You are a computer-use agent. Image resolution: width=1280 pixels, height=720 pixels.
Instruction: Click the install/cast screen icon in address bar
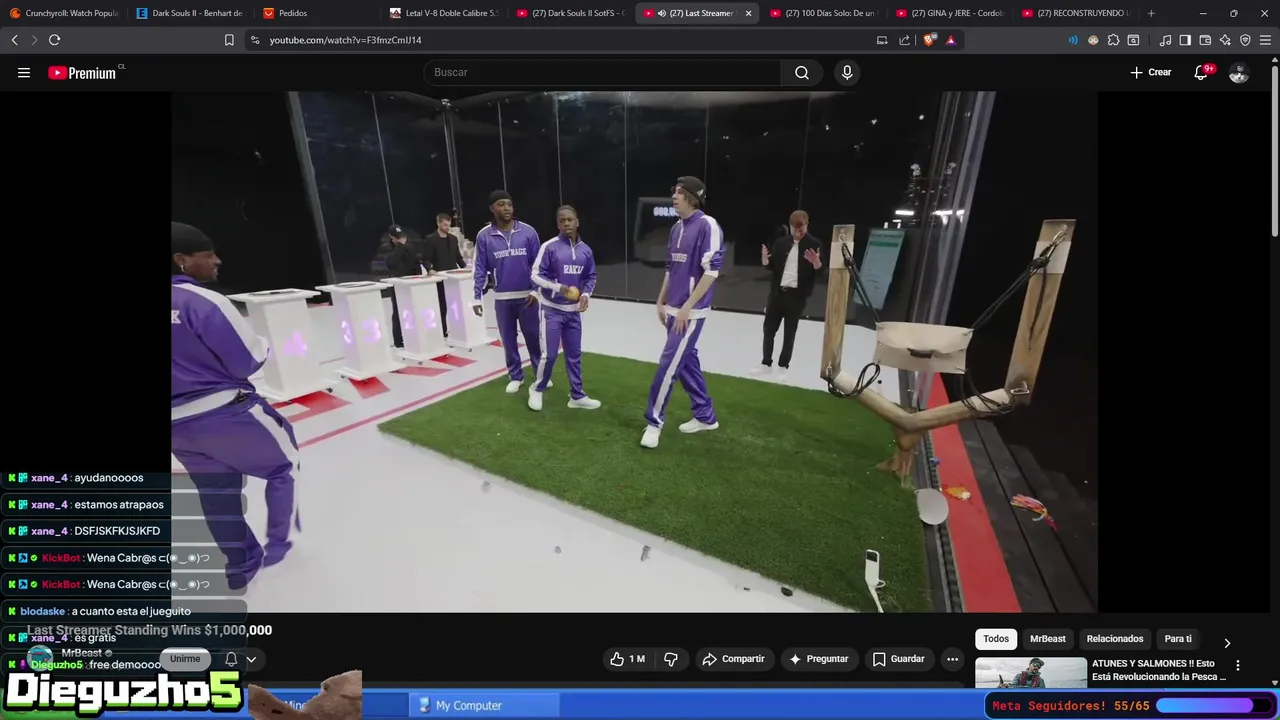(x=882, y=40)
